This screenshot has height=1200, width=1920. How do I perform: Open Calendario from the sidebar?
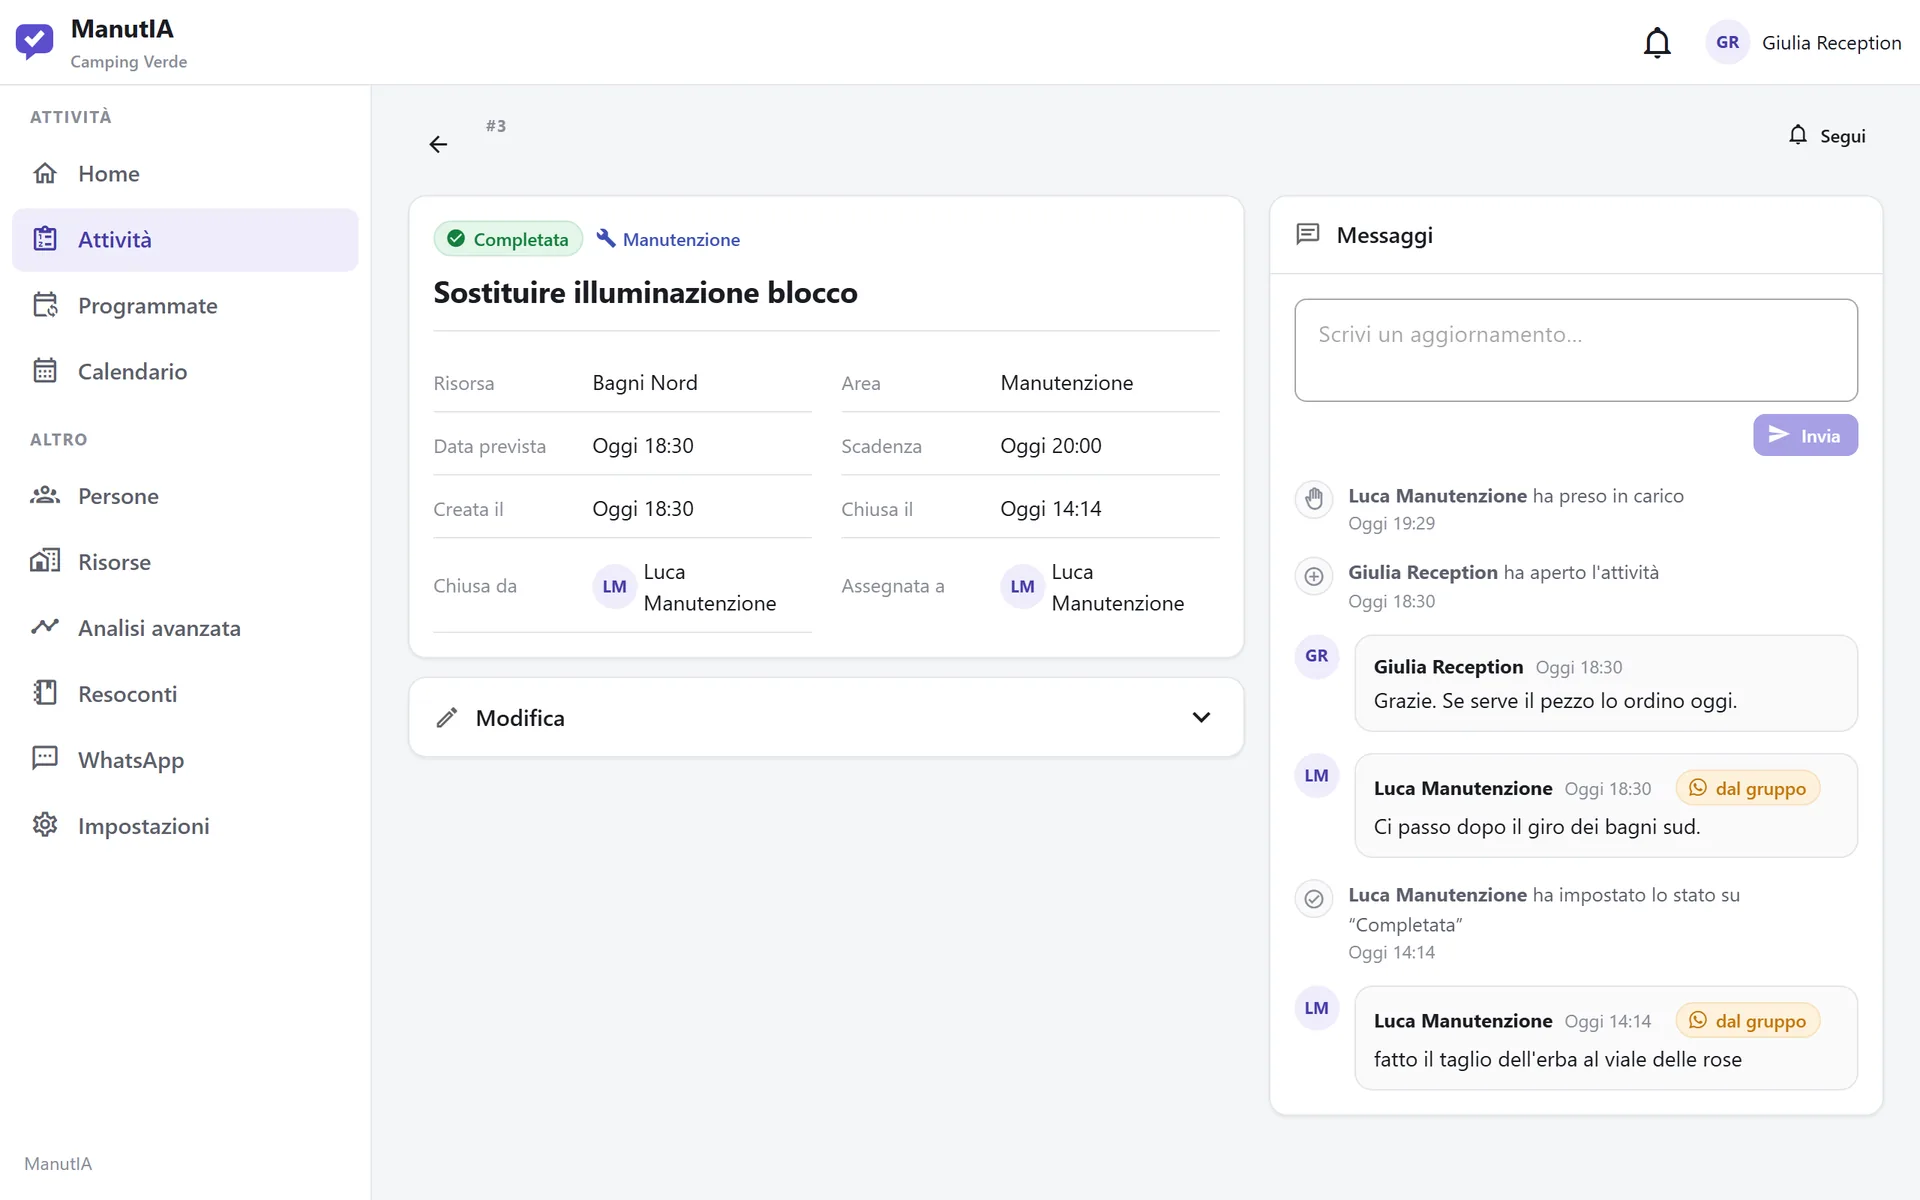pyautogui.click(x=185, y=372)
